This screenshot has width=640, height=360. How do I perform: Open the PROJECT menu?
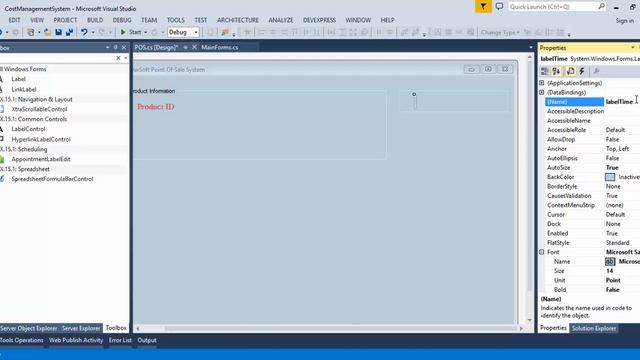65,20
